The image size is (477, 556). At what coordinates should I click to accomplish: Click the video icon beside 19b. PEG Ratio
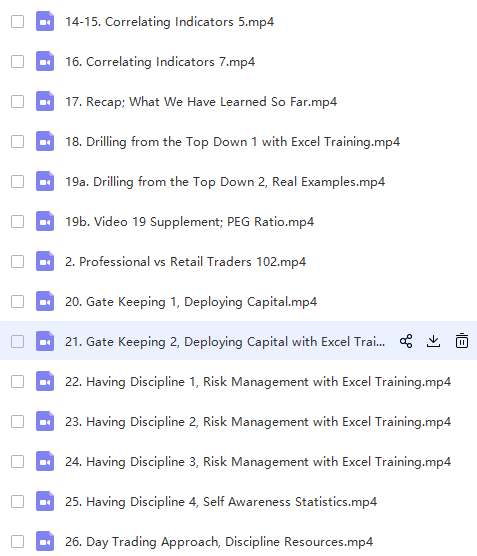tap(45, 222)
